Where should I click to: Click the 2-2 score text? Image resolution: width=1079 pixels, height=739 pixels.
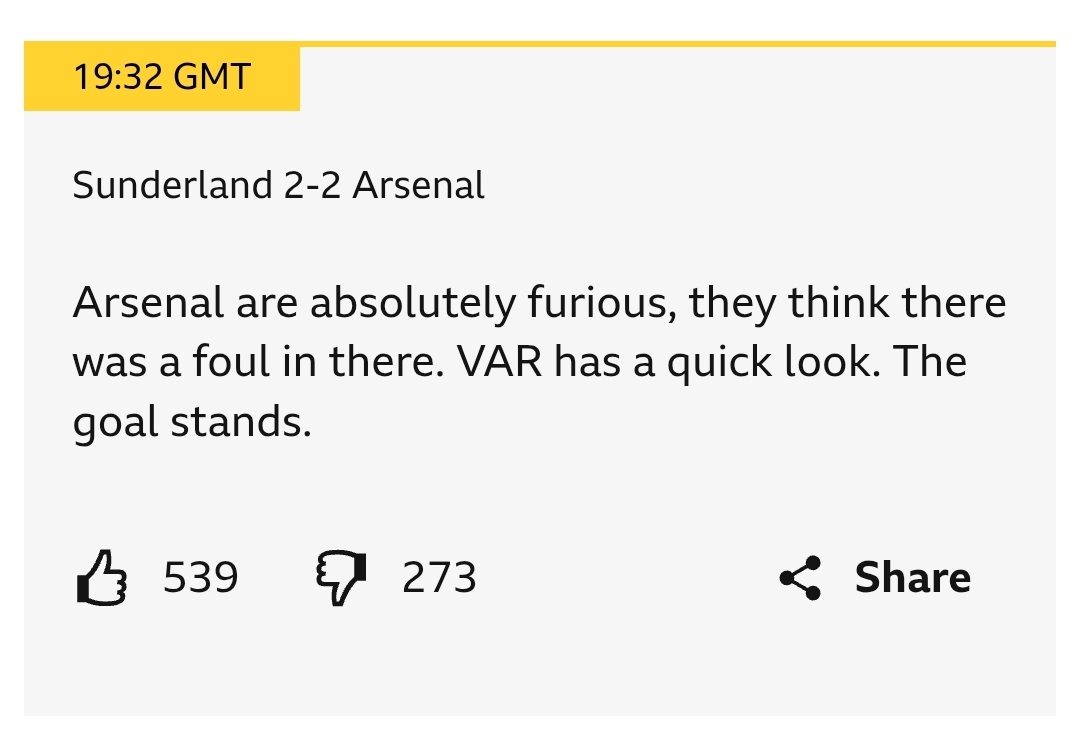[x=312, y=186]
